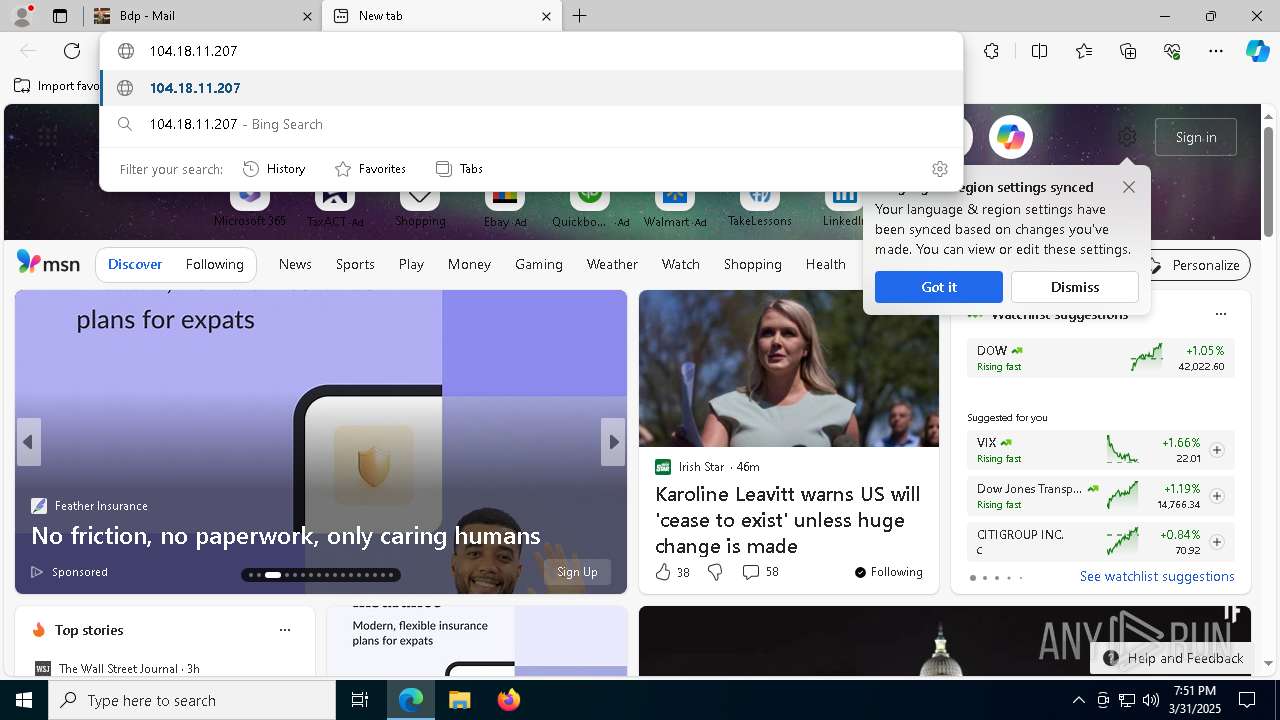Click the Copilot logo on new tab page
Image resolution: width=1280 pixels, height=720 pixels.
pyautogui.click(x=1010, y=137)
